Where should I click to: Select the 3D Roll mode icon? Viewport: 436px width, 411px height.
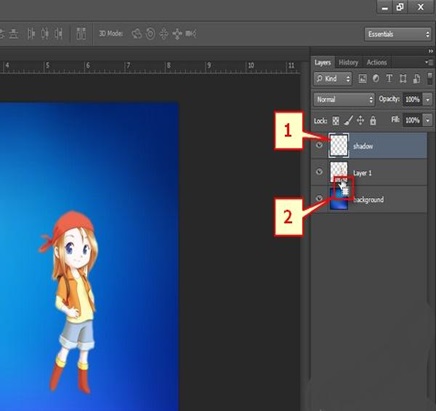(x=150, y=34)
